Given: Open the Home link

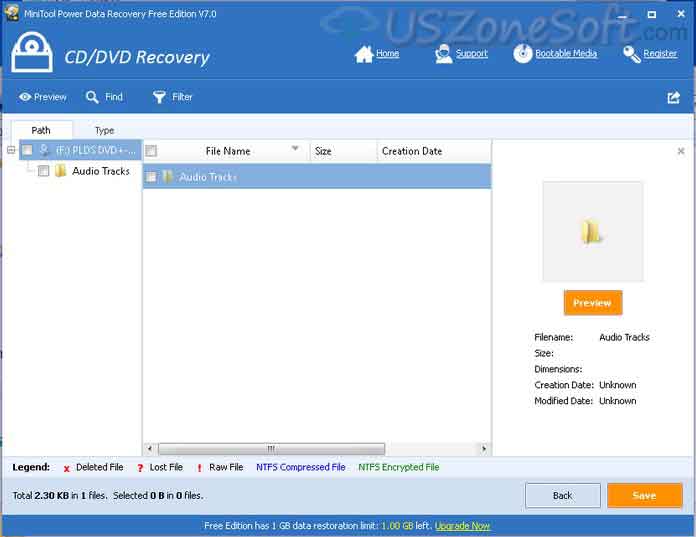Looking at the screenshot, I should pyautogui.click(x=388, y=53).
